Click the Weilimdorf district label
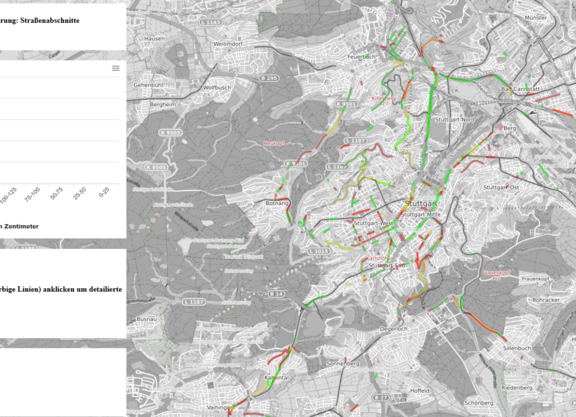 click(x=228, y=44)
